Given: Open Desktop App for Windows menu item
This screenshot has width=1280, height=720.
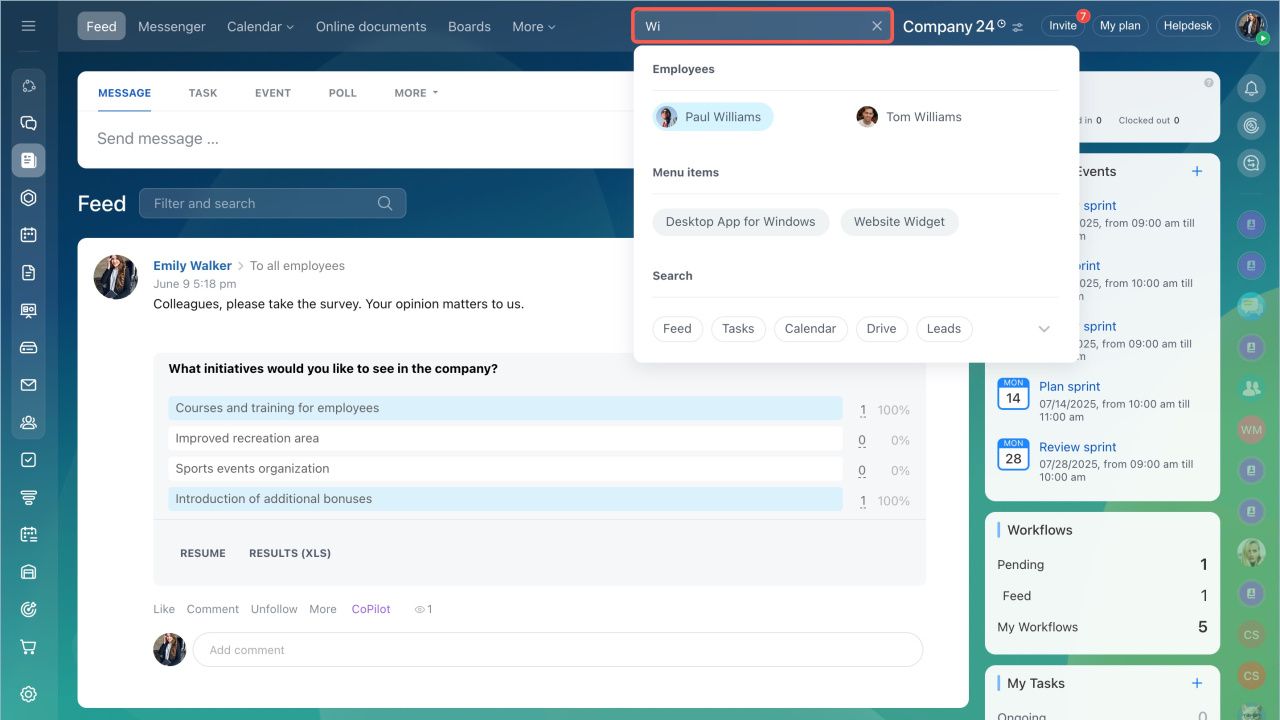Looking at the screenshot, I should [741, 222].
